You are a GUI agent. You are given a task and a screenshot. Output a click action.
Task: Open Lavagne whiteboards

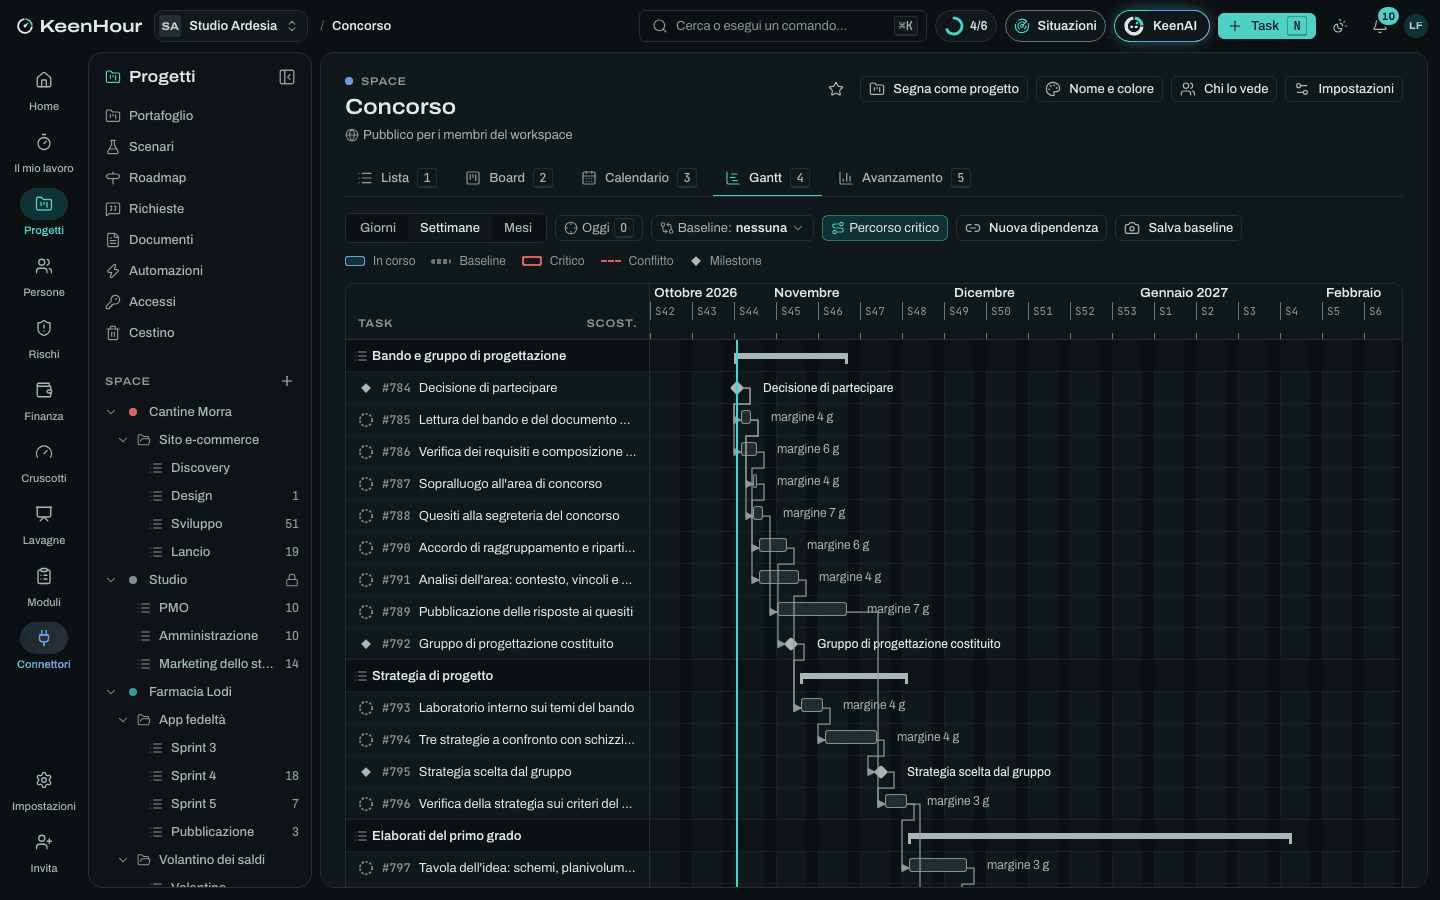44,524
